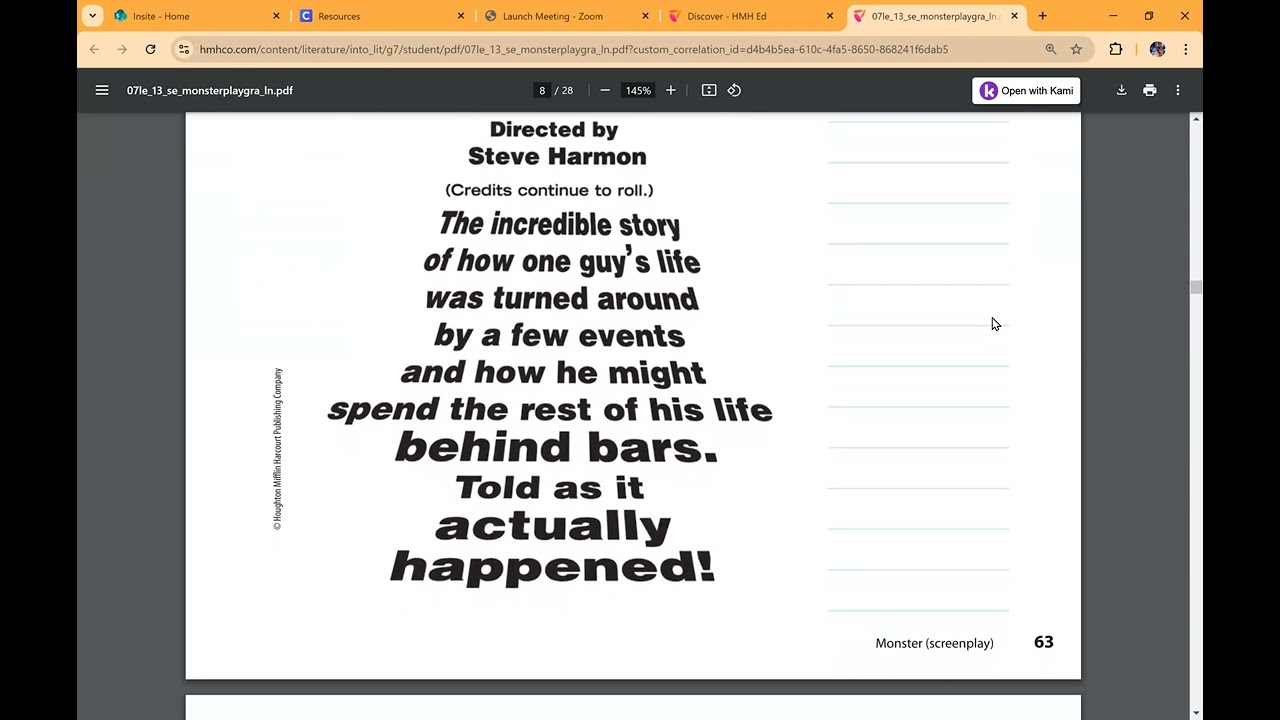Click 'Monster (screenplay)' footer text
Viewport: 1280px width, 720px height.
click(x=934, y=643)
